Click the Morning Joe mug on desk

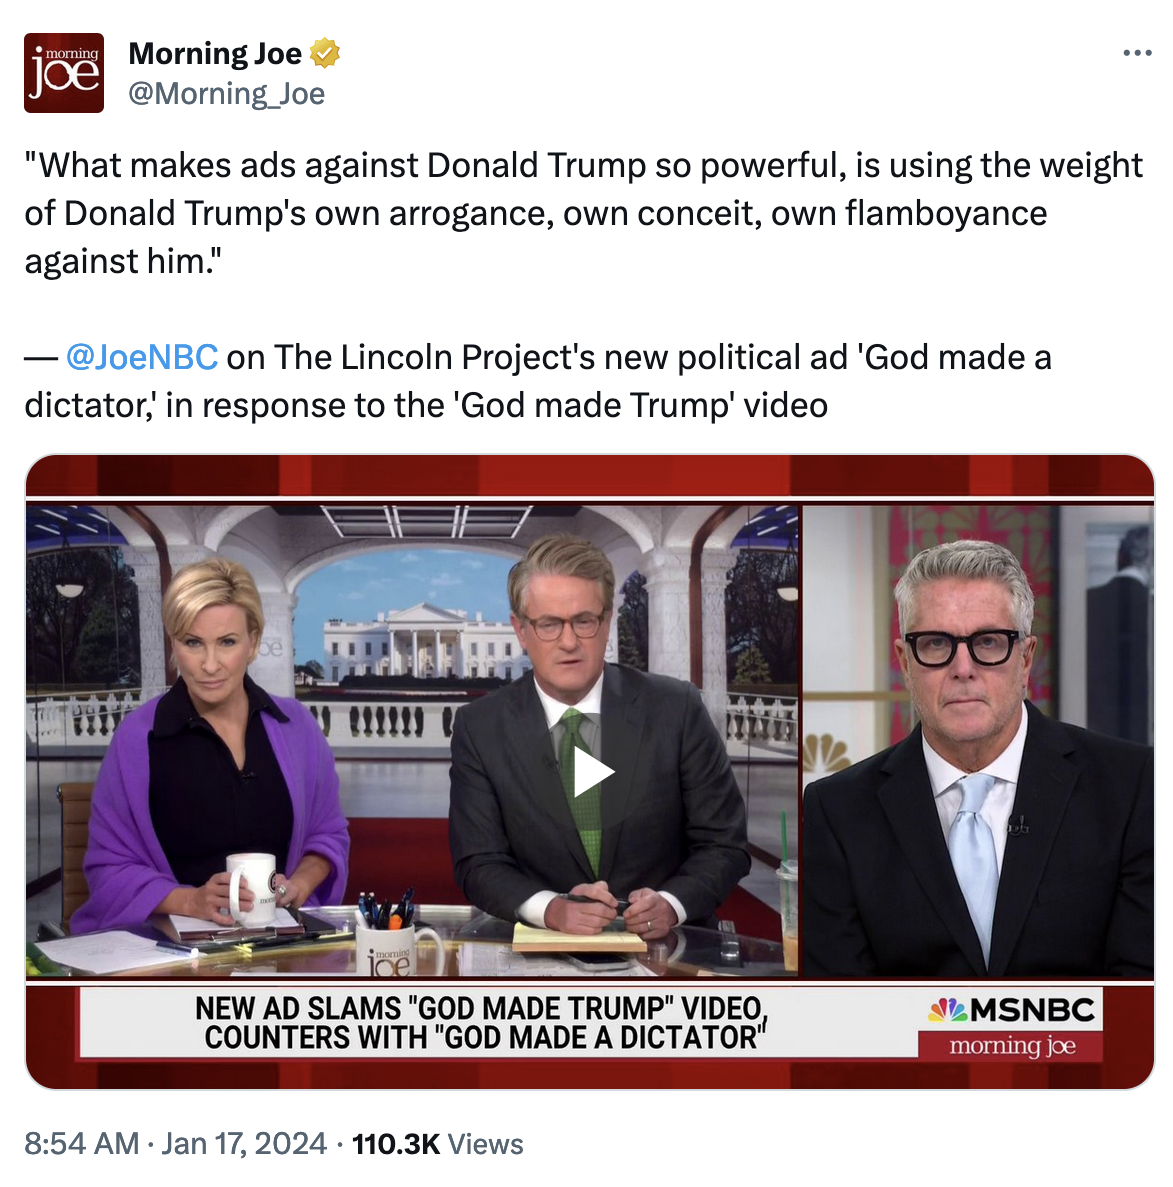[392, 950]
